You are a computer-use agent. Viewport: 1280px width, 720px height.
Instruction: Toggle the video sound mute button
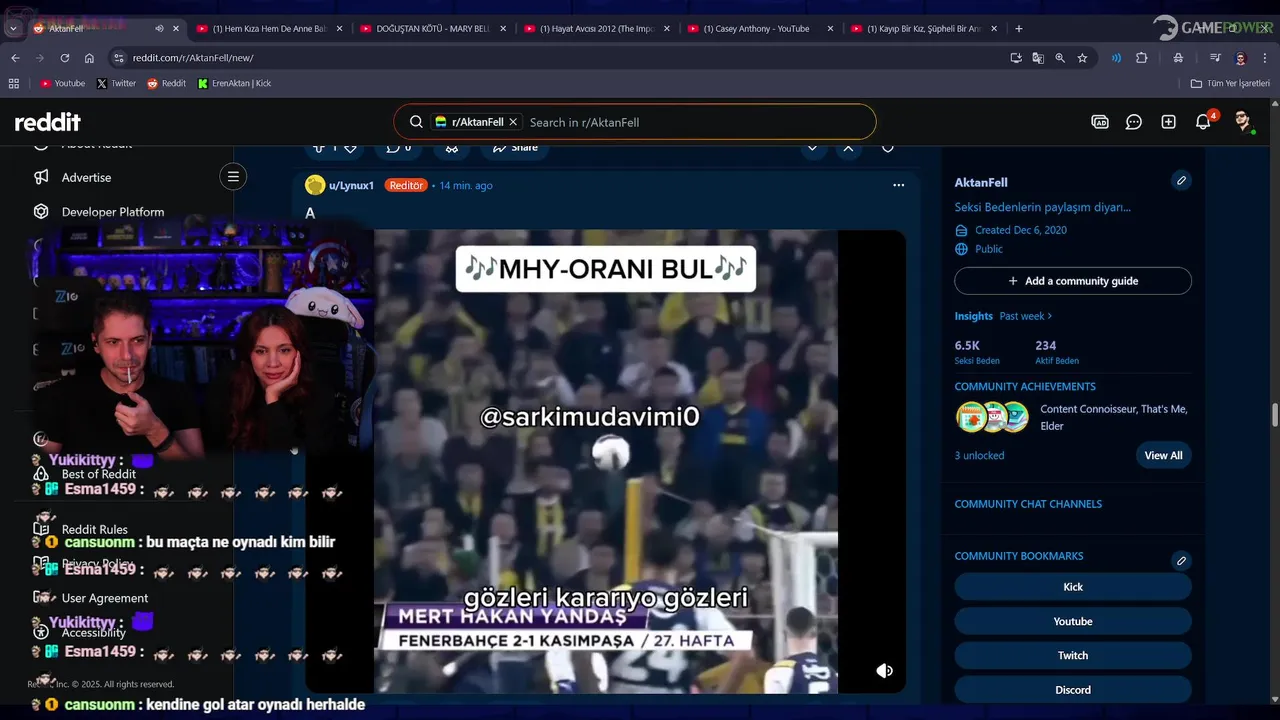[x=884, y=671]
